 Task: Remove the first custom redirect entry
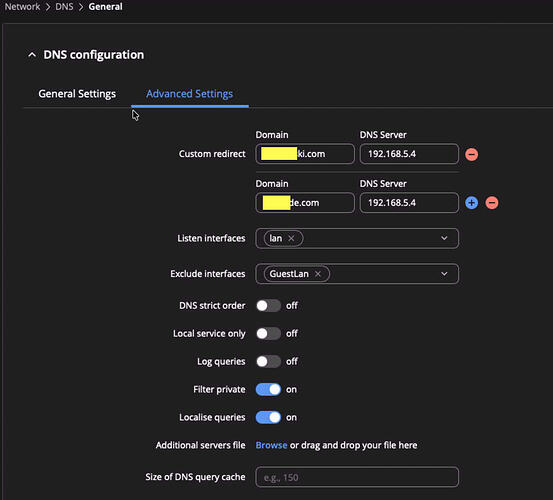pyautogui.click(x=471, y=154)
